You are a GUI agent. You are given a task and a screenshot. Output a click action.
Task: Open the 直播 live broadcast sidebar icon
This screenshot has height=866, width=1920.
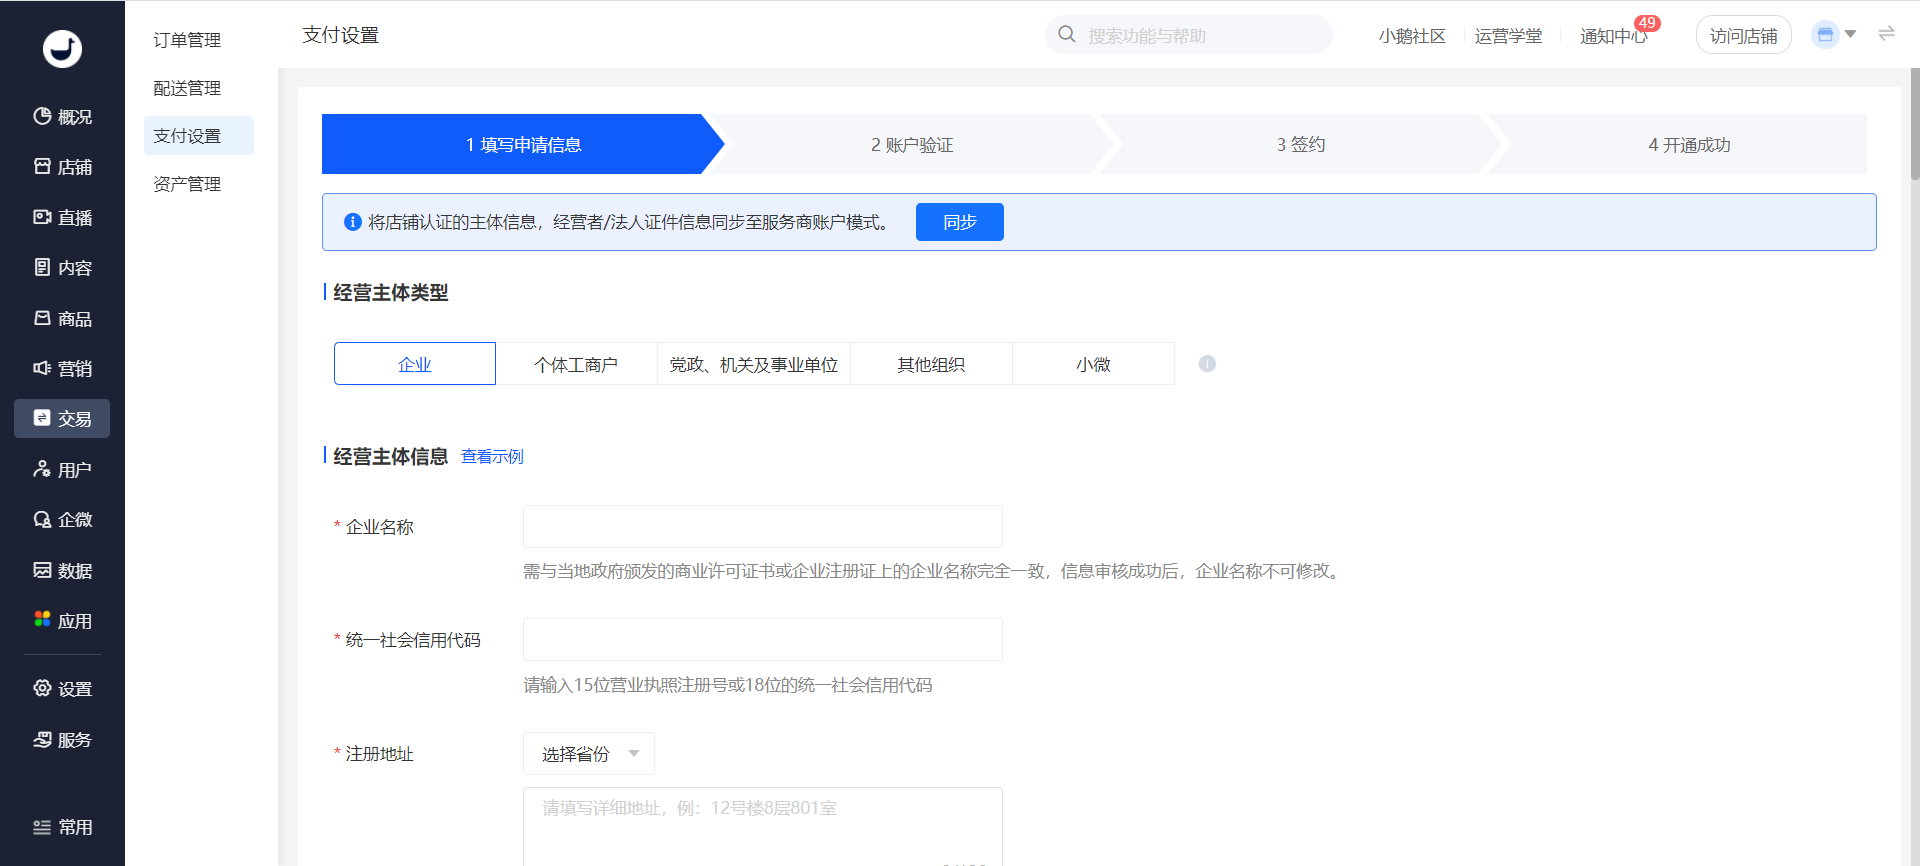pos(42,217)
